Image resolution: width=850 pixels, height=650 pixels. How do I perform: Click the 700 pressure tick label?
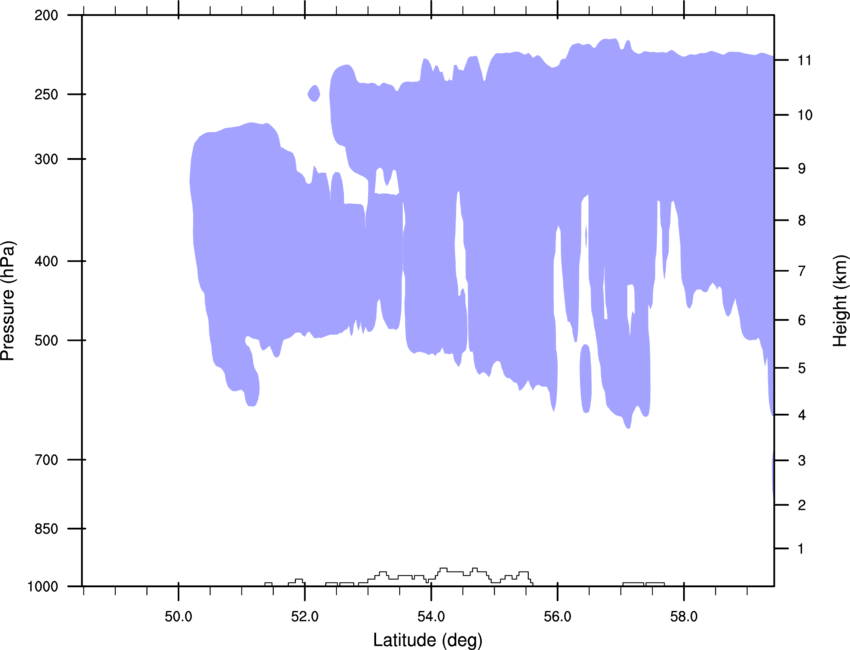tap(46, 460)
